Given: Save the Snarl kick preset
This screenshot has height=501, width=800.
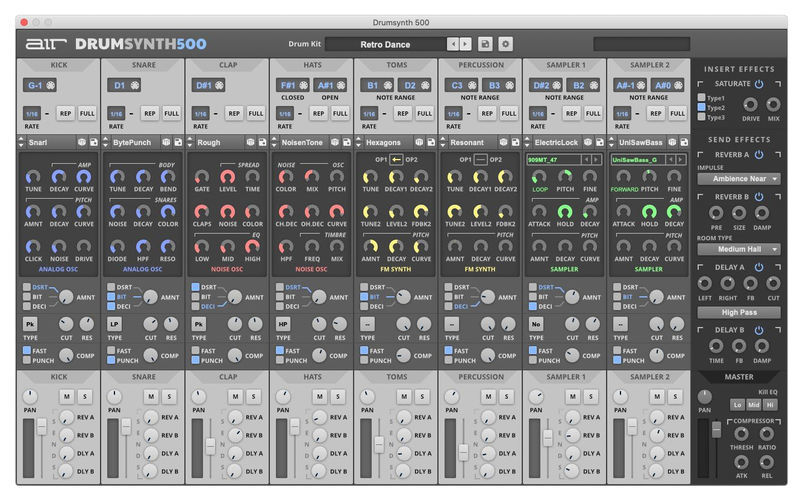Looking at the screenshot, I should (93, 142).
